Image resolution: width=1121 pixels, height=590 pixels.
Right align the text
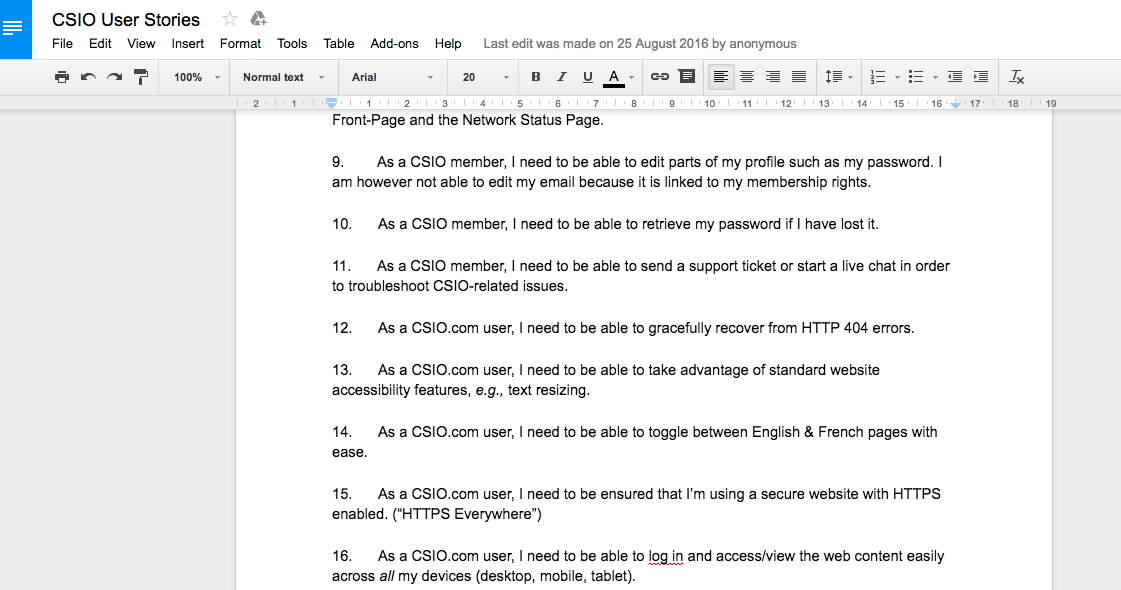point(773,77)
